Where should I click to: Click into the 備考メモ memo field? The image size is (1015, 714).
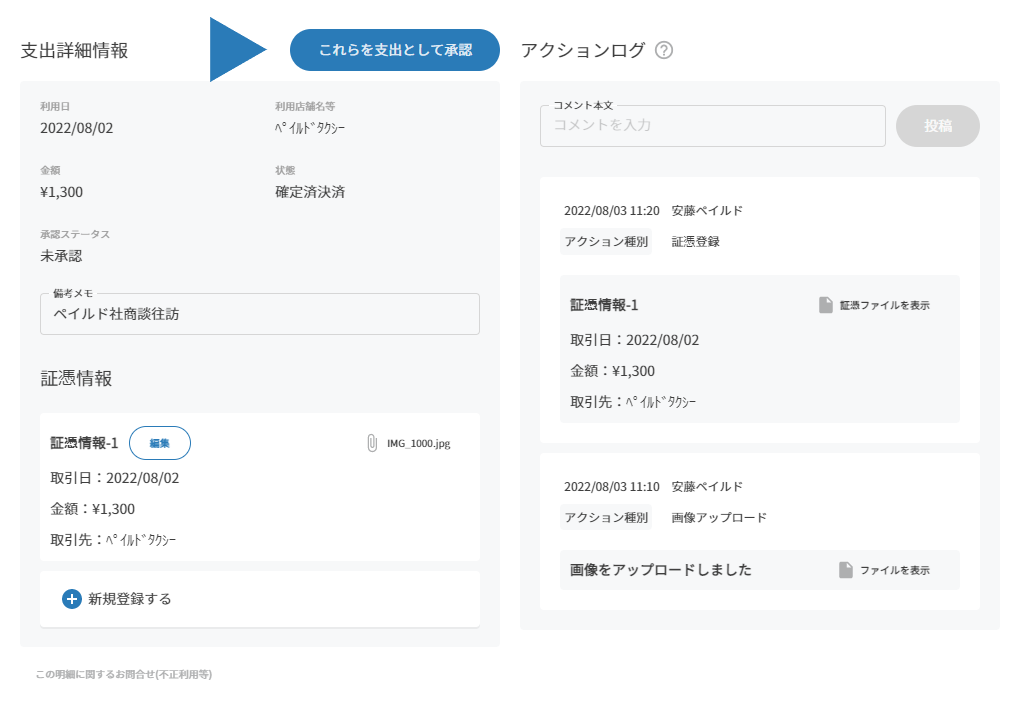[260, 314]
